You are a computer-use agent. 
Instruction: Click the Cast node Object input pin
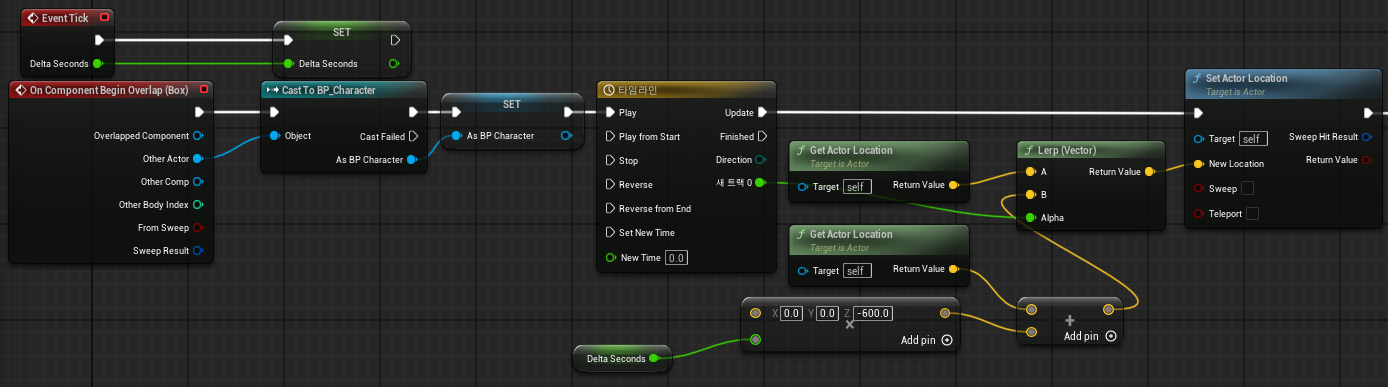(x=274, y=136)
